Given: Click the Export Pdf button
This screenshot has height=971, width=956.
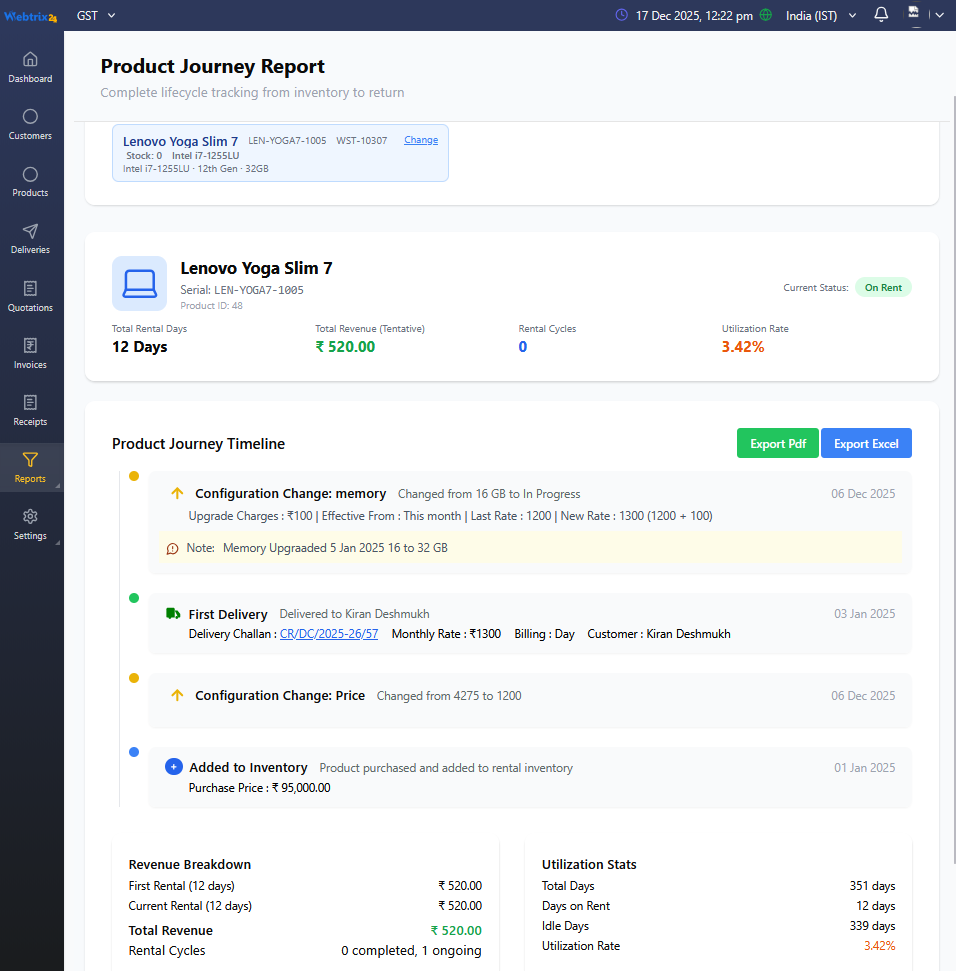Looking at the screenshot, I should coord(777,444).
